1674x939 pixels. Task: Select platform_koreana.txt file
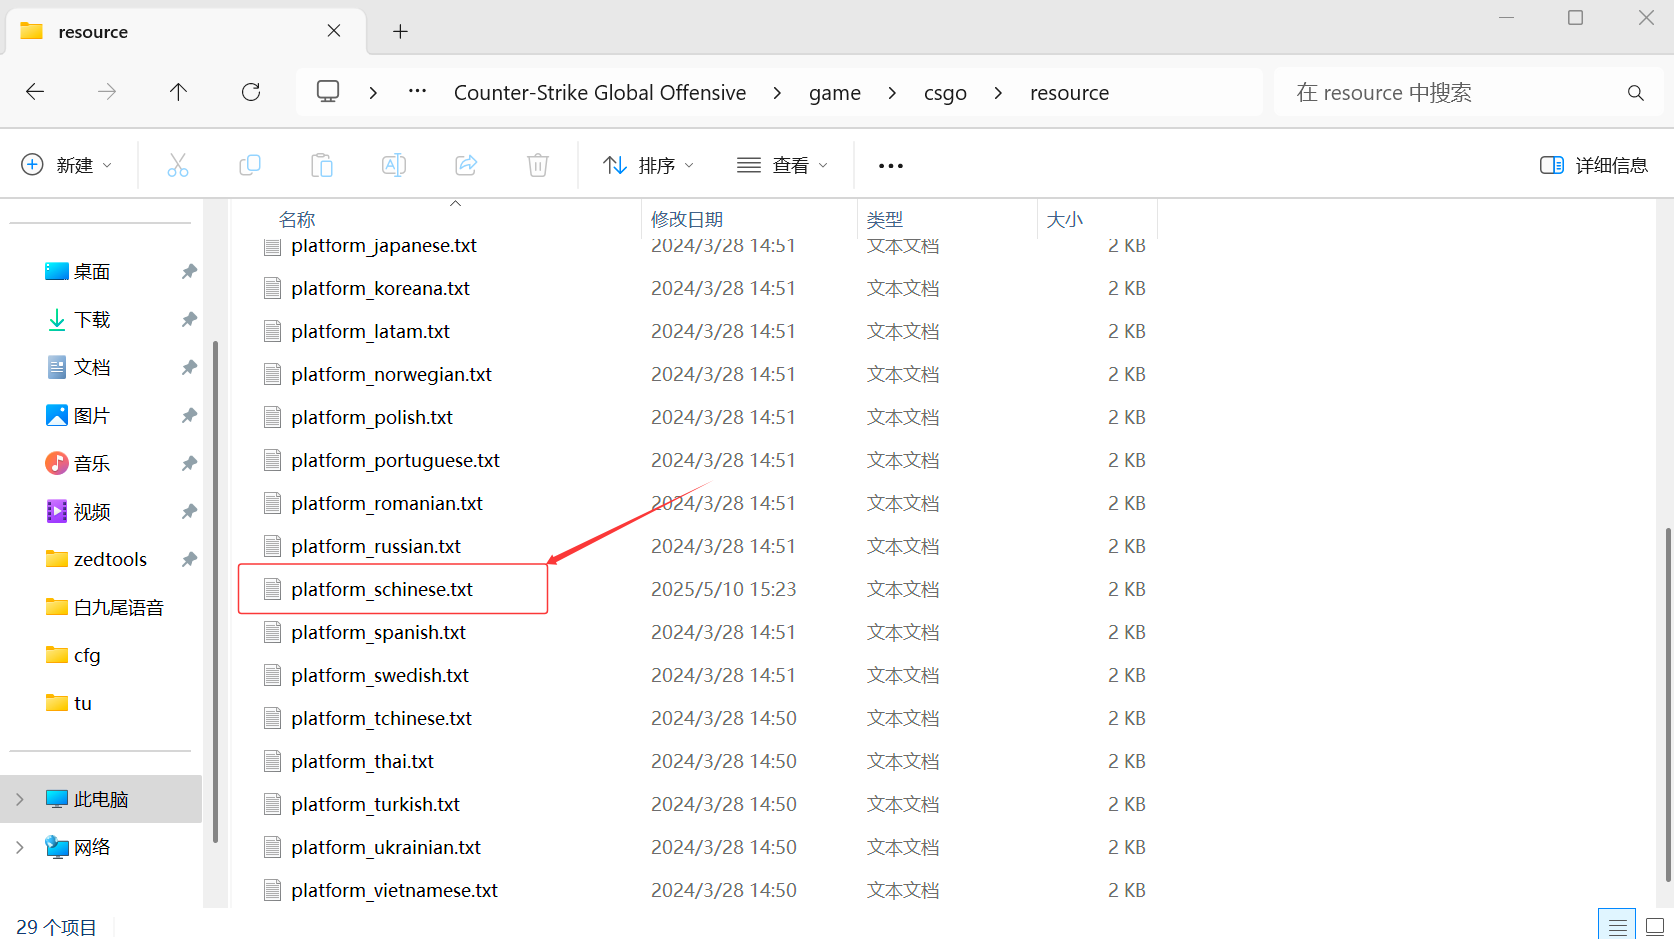380,288
